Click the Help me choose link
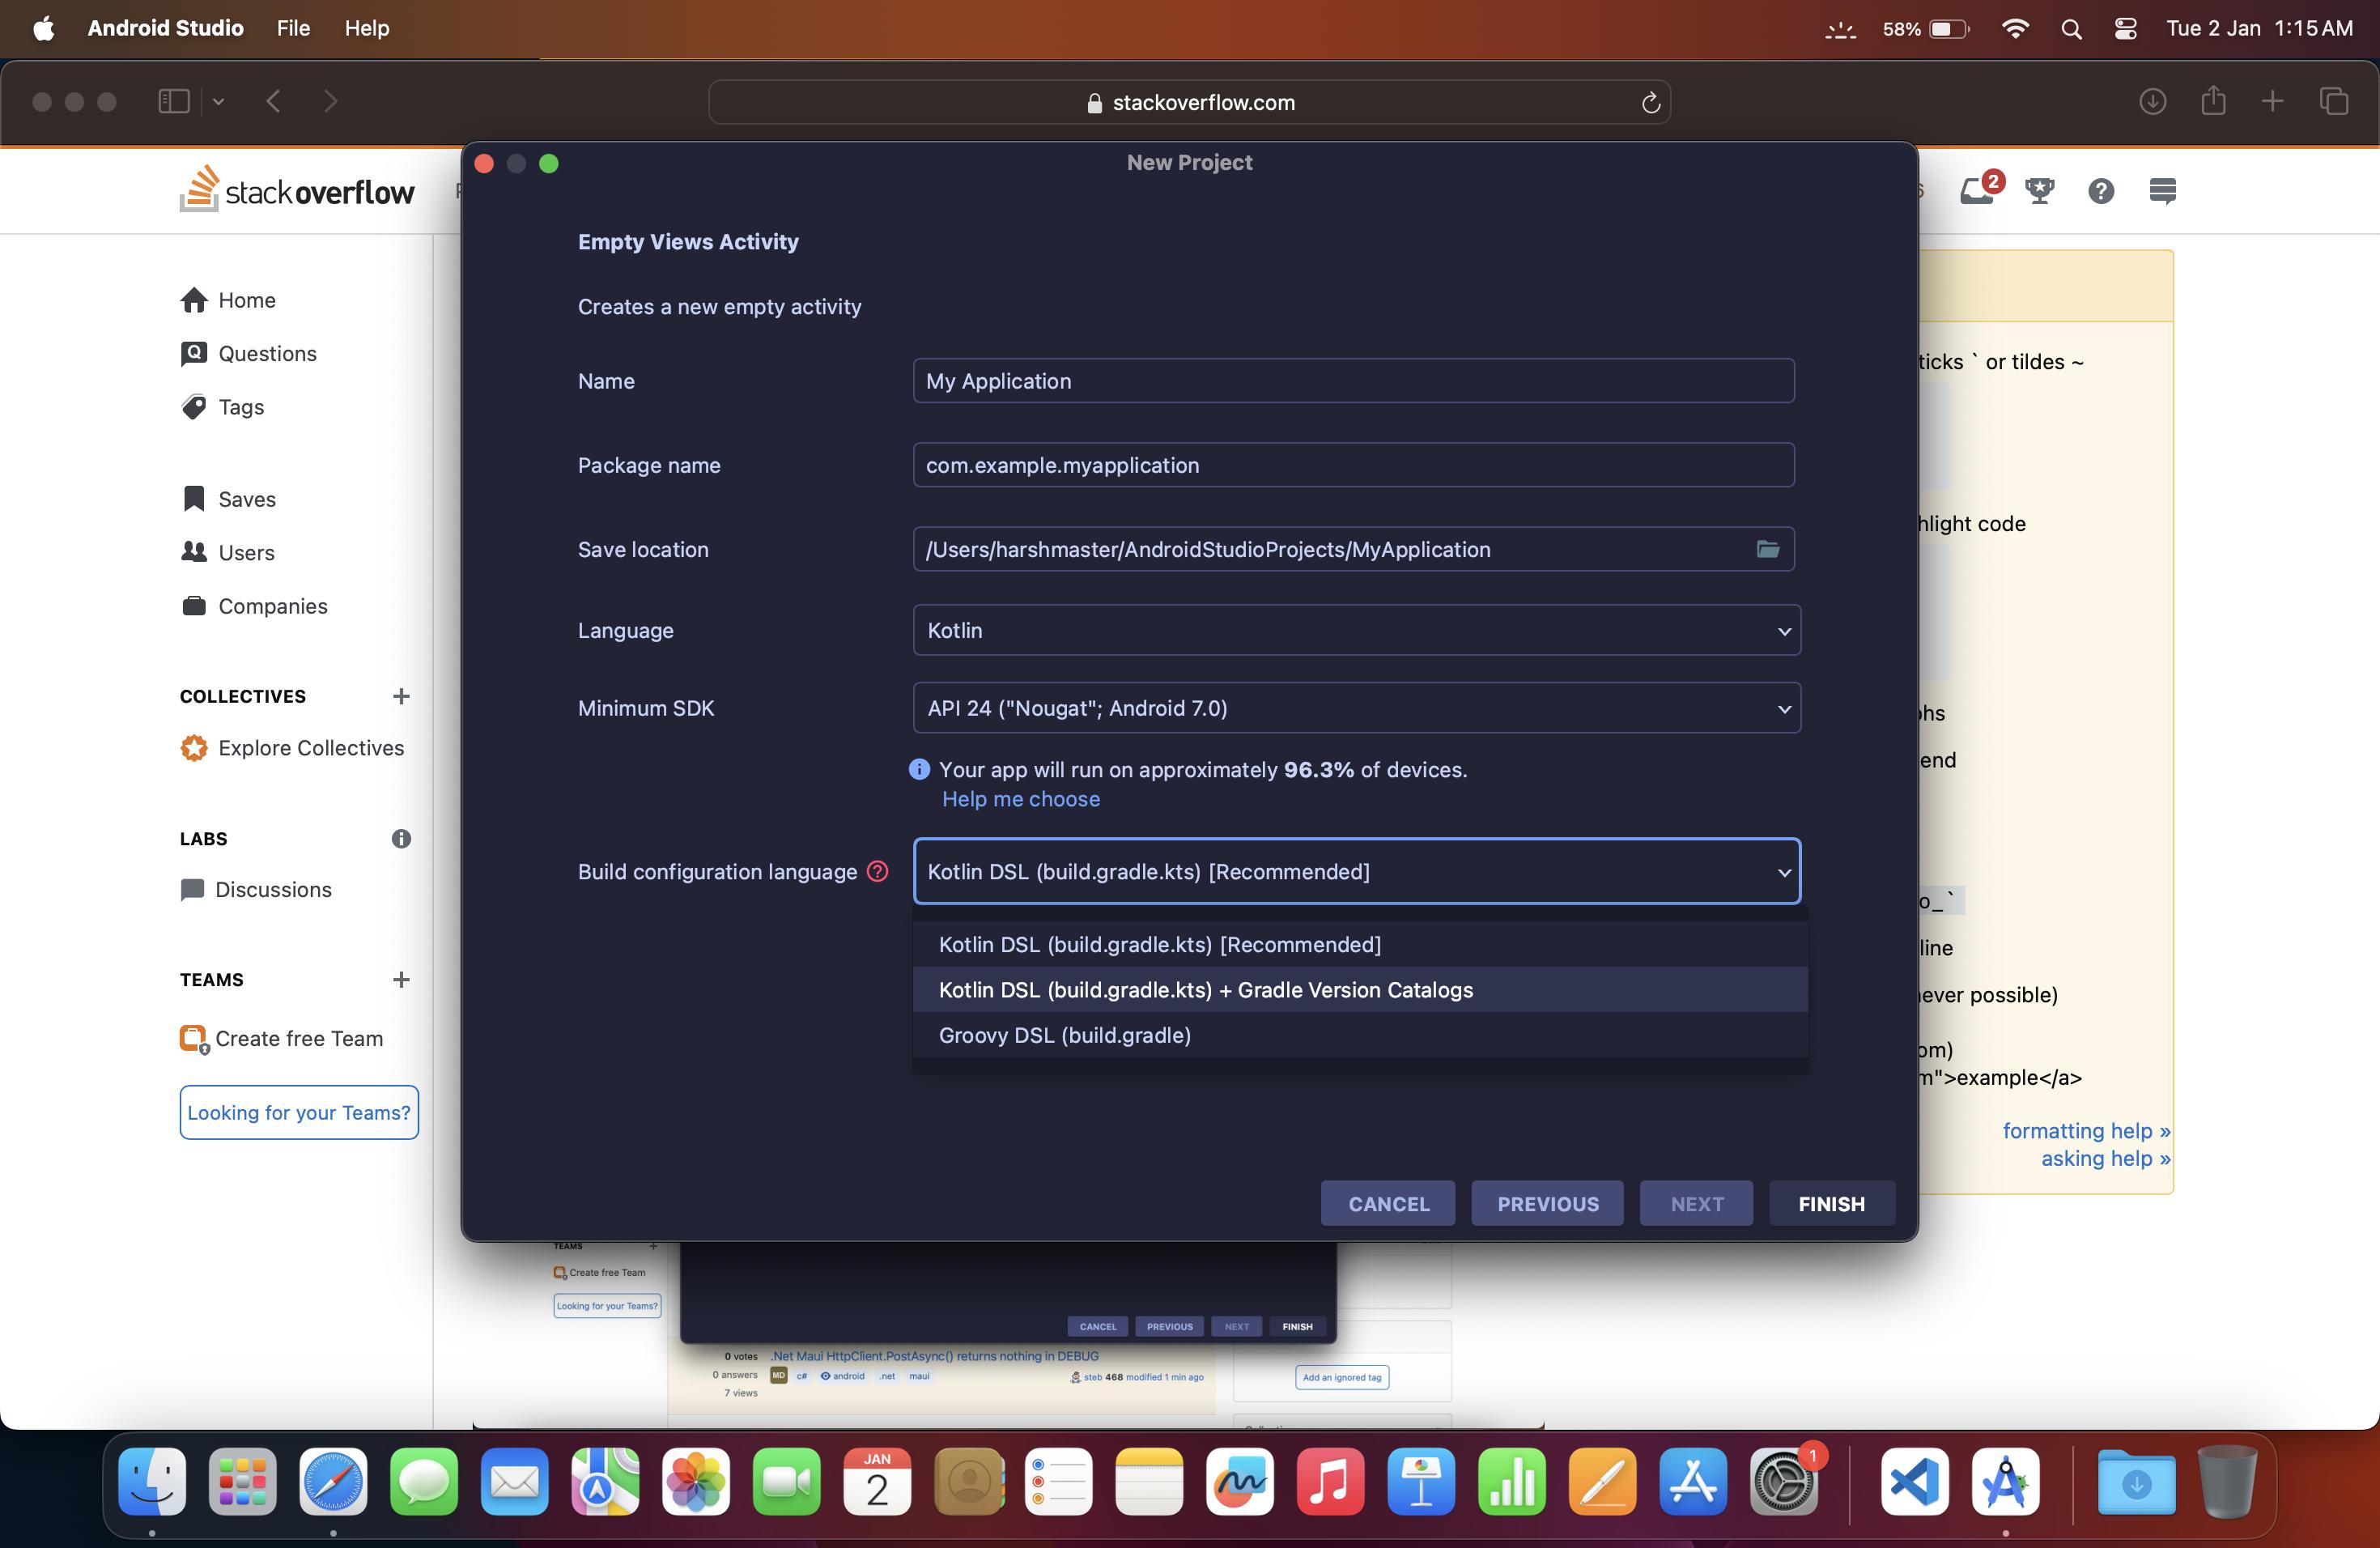 point(1020,799)
